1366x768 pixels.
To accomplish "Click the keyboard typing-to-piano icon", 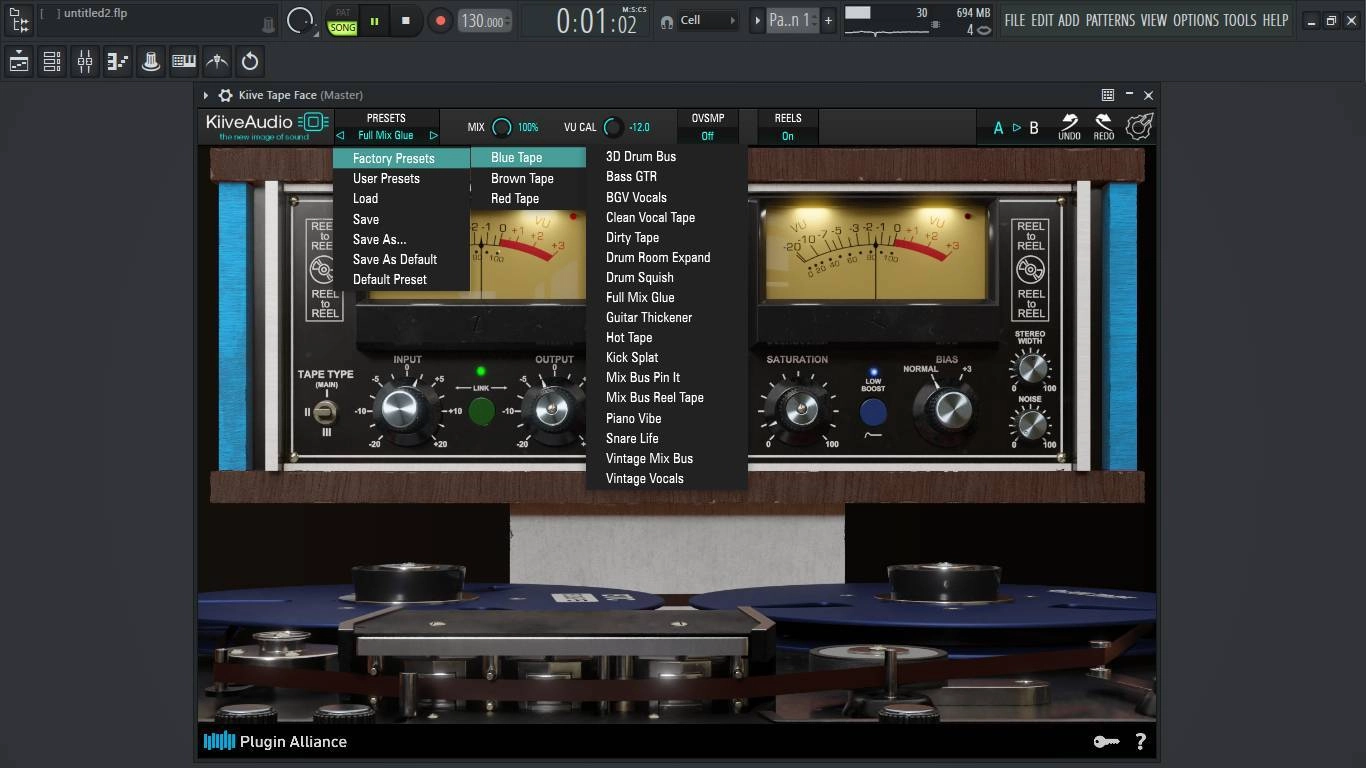I will (x=184, y=62).
